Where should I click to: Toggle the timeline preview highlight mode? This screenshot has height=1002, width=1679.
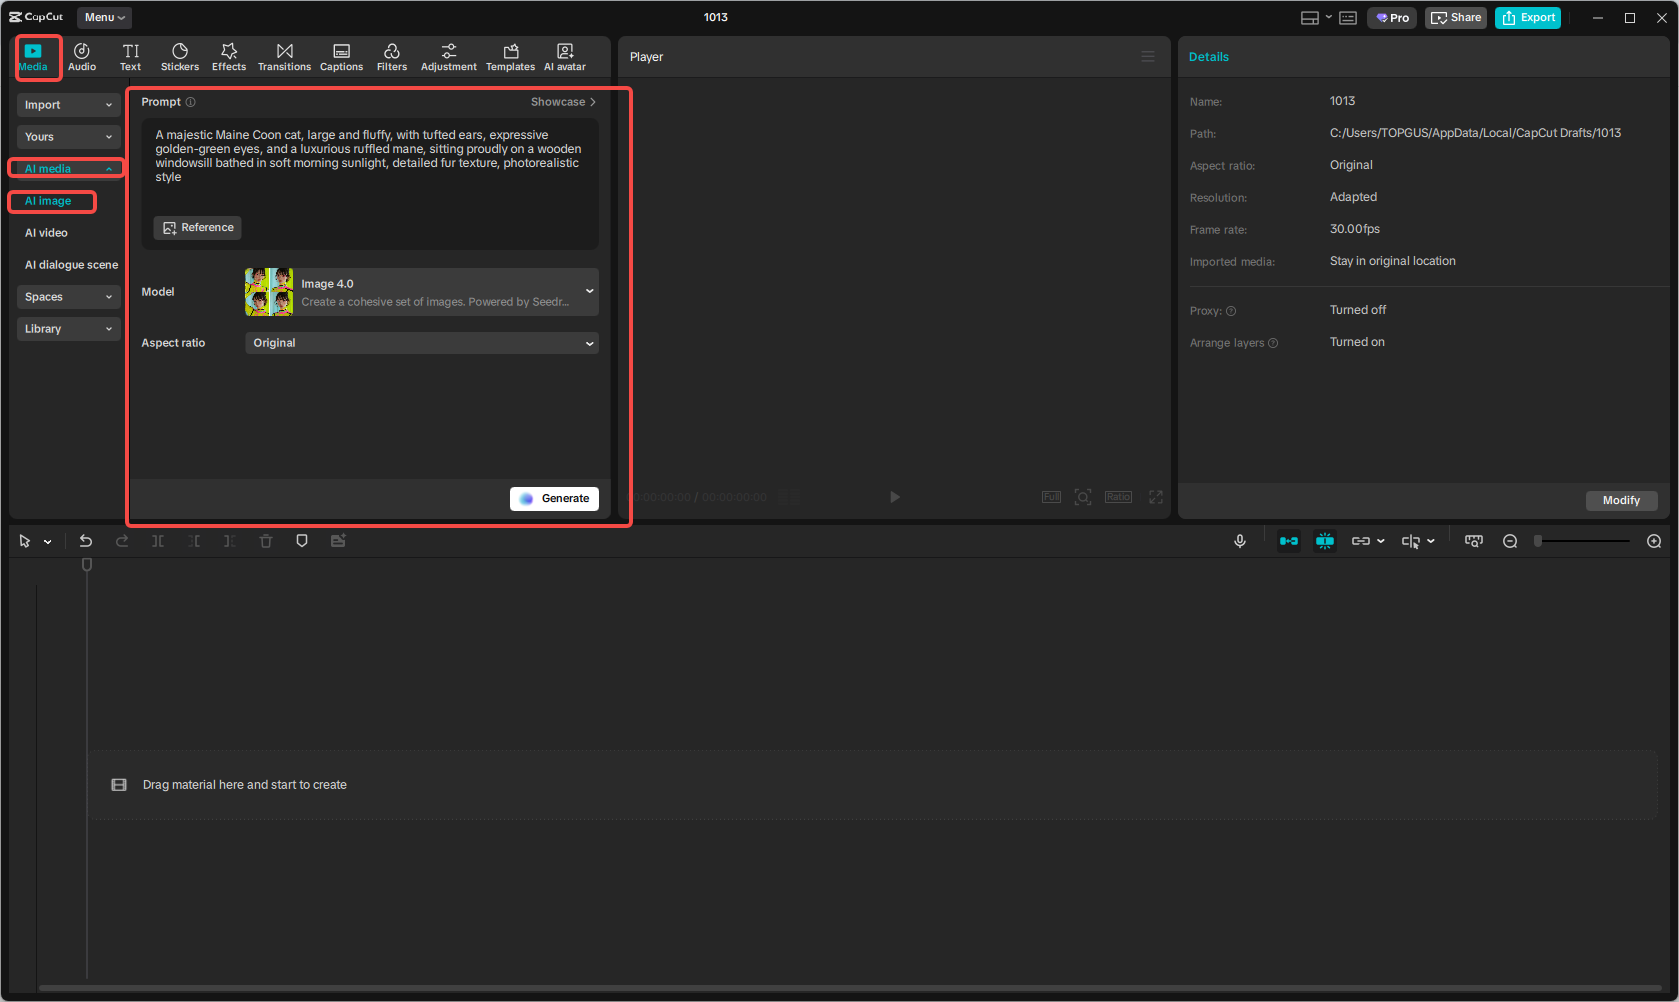coord(1325,540)
